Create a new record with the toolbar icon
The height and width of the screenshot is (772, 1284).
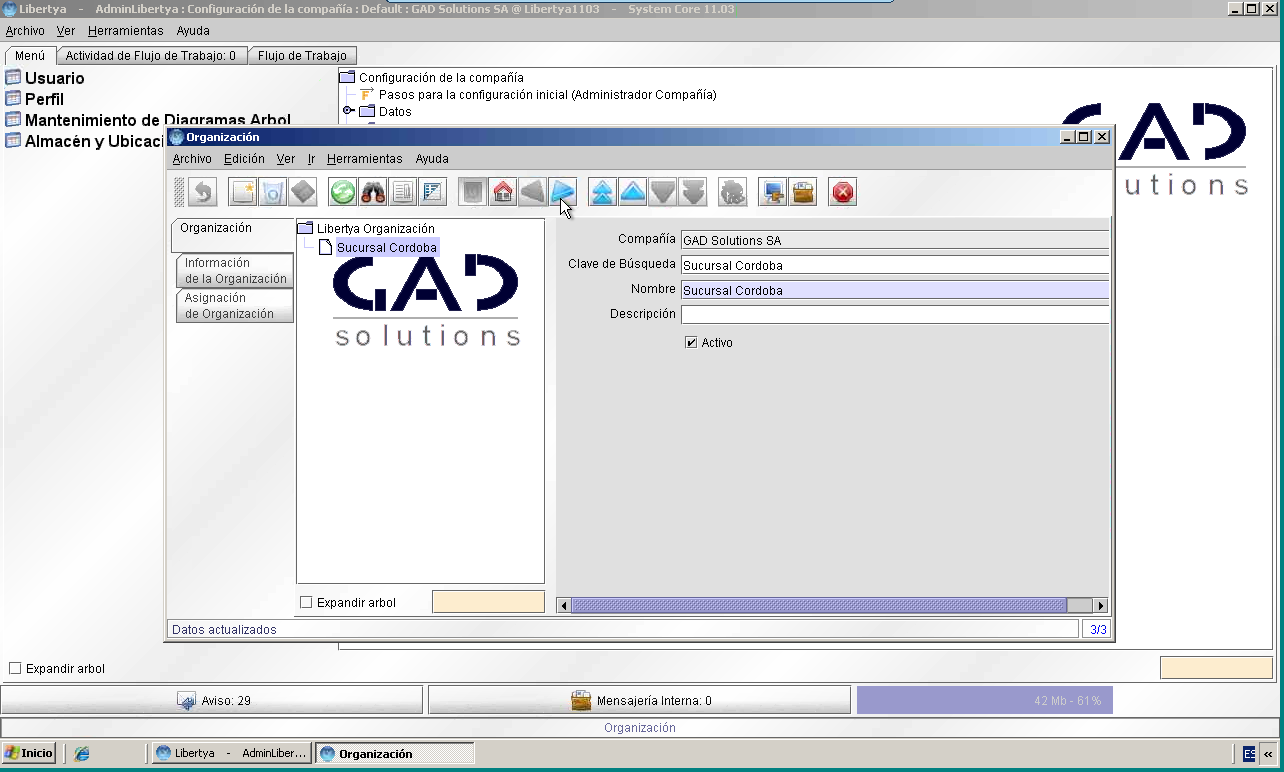tap(243, 192)
